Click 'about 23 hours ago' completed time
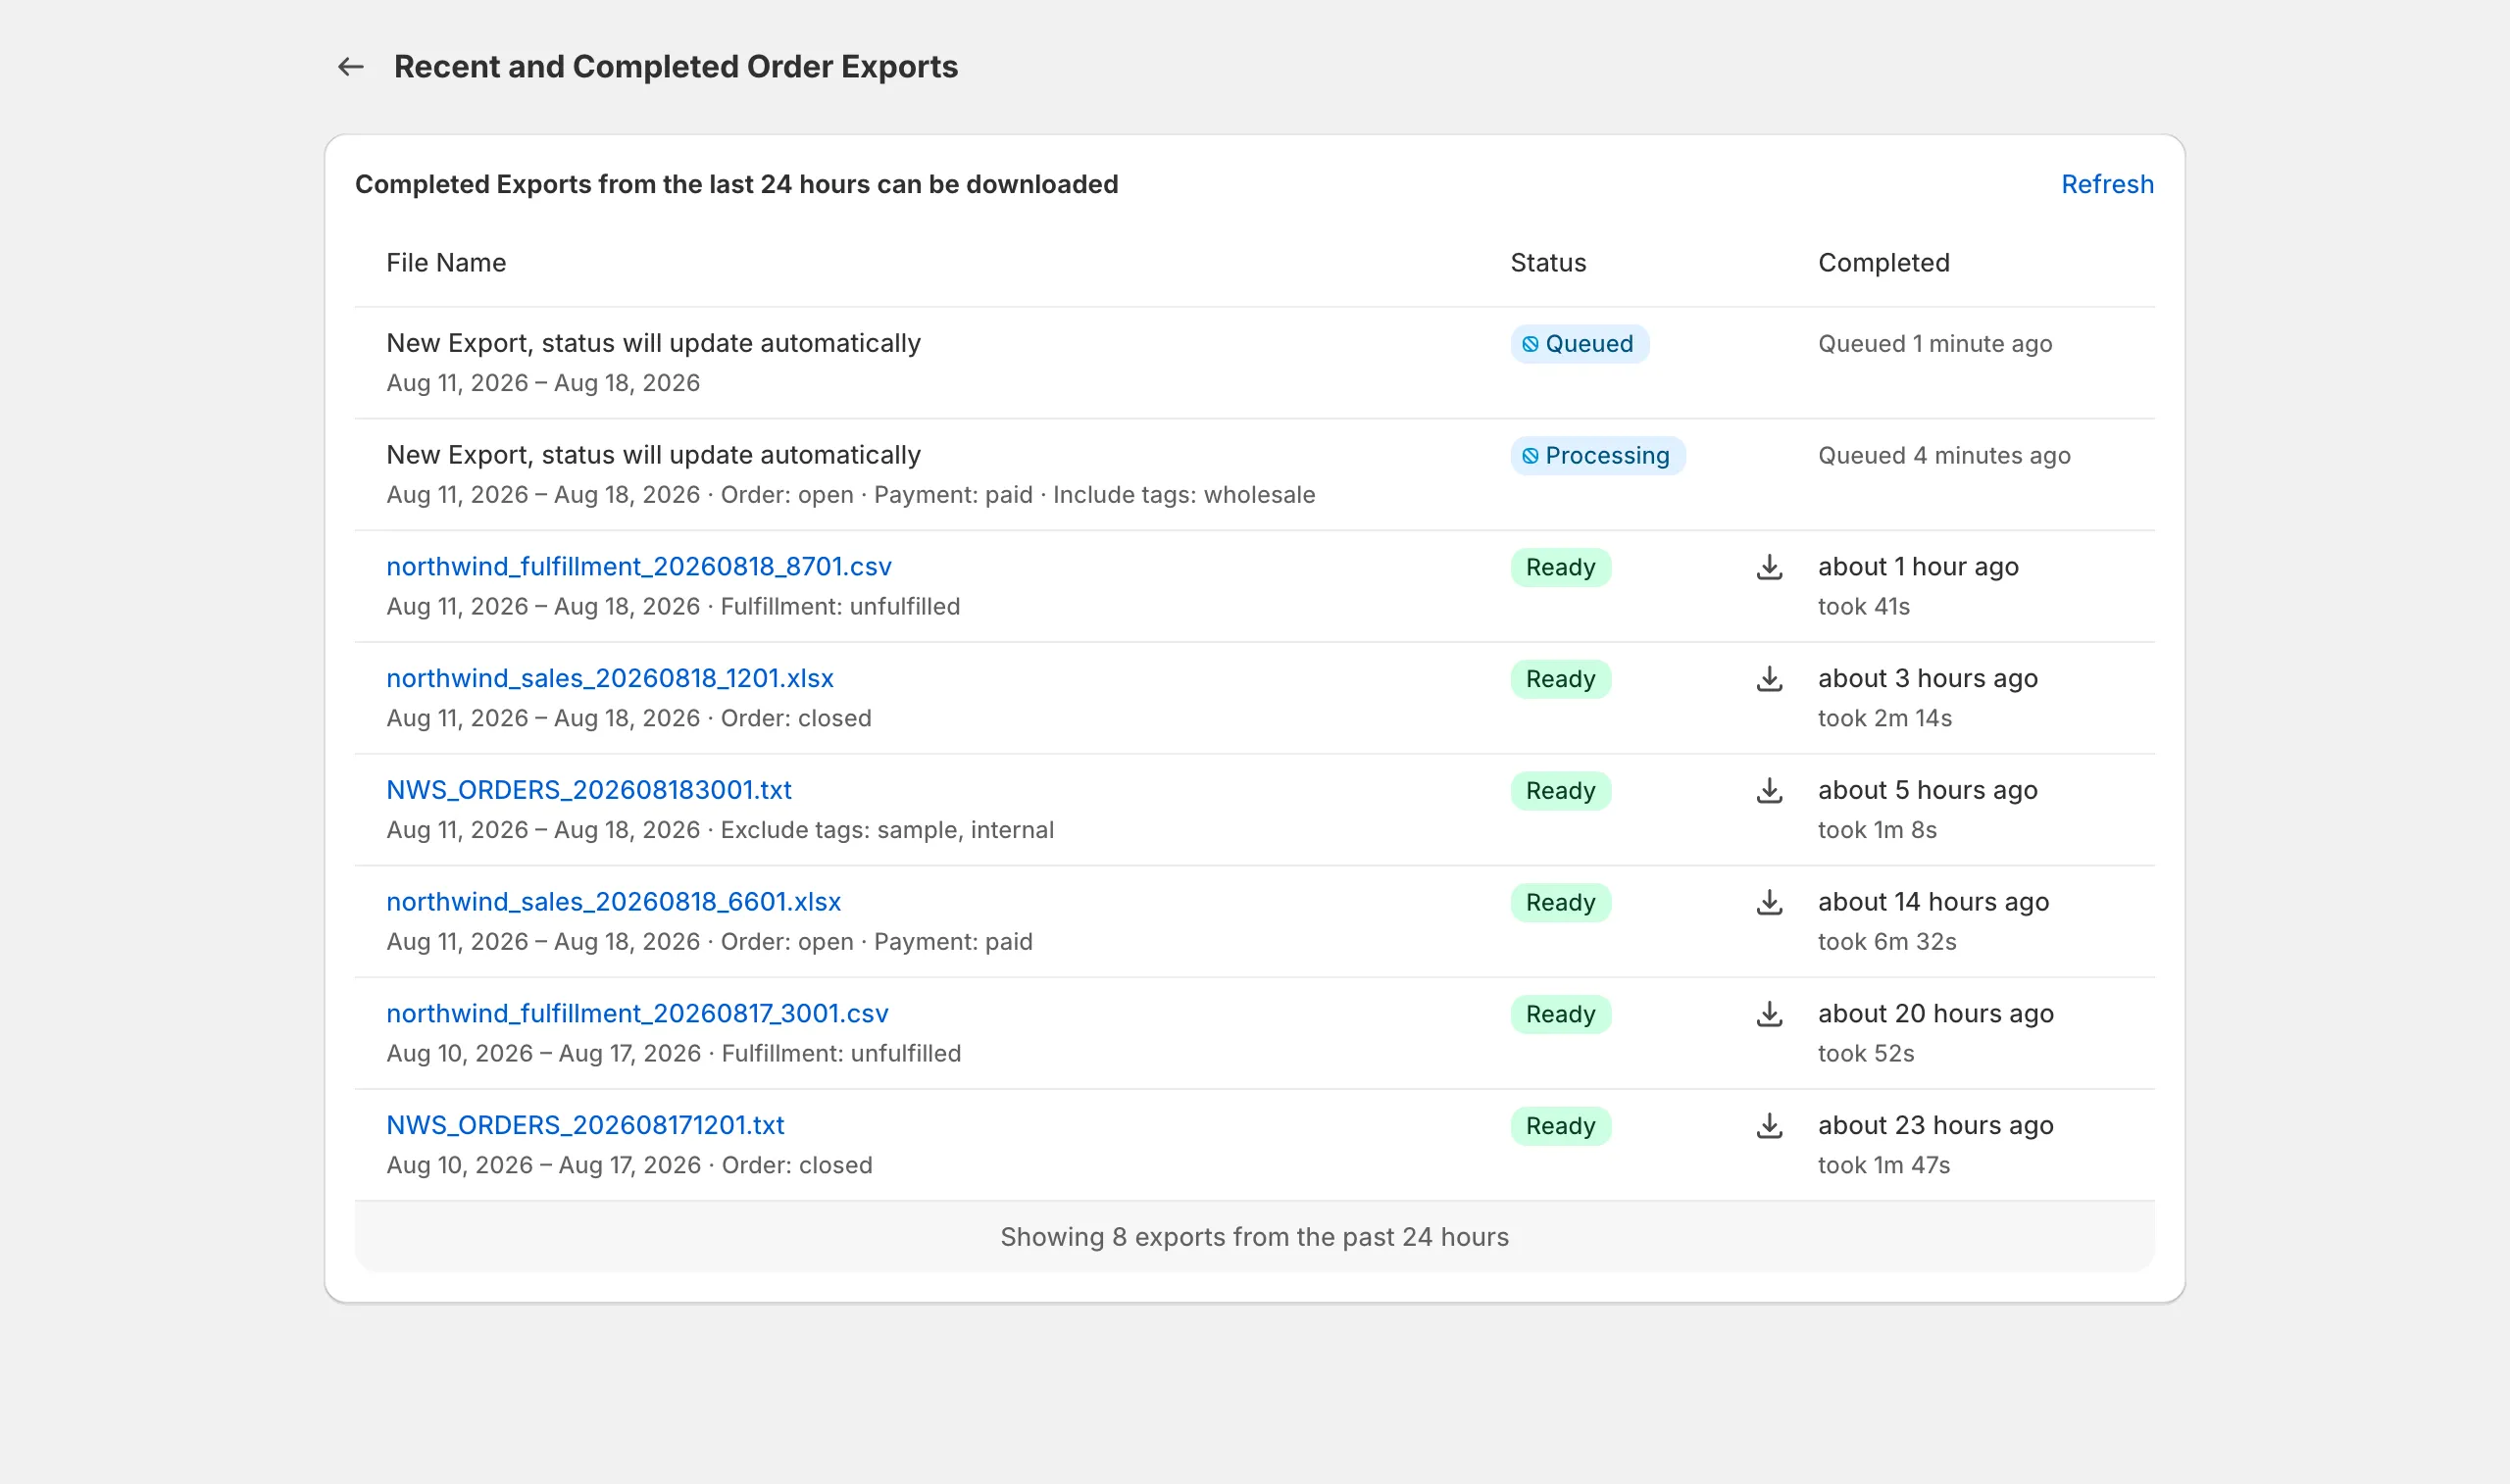Screen dimensions: 2510x1484 tap(1936, 1125)
